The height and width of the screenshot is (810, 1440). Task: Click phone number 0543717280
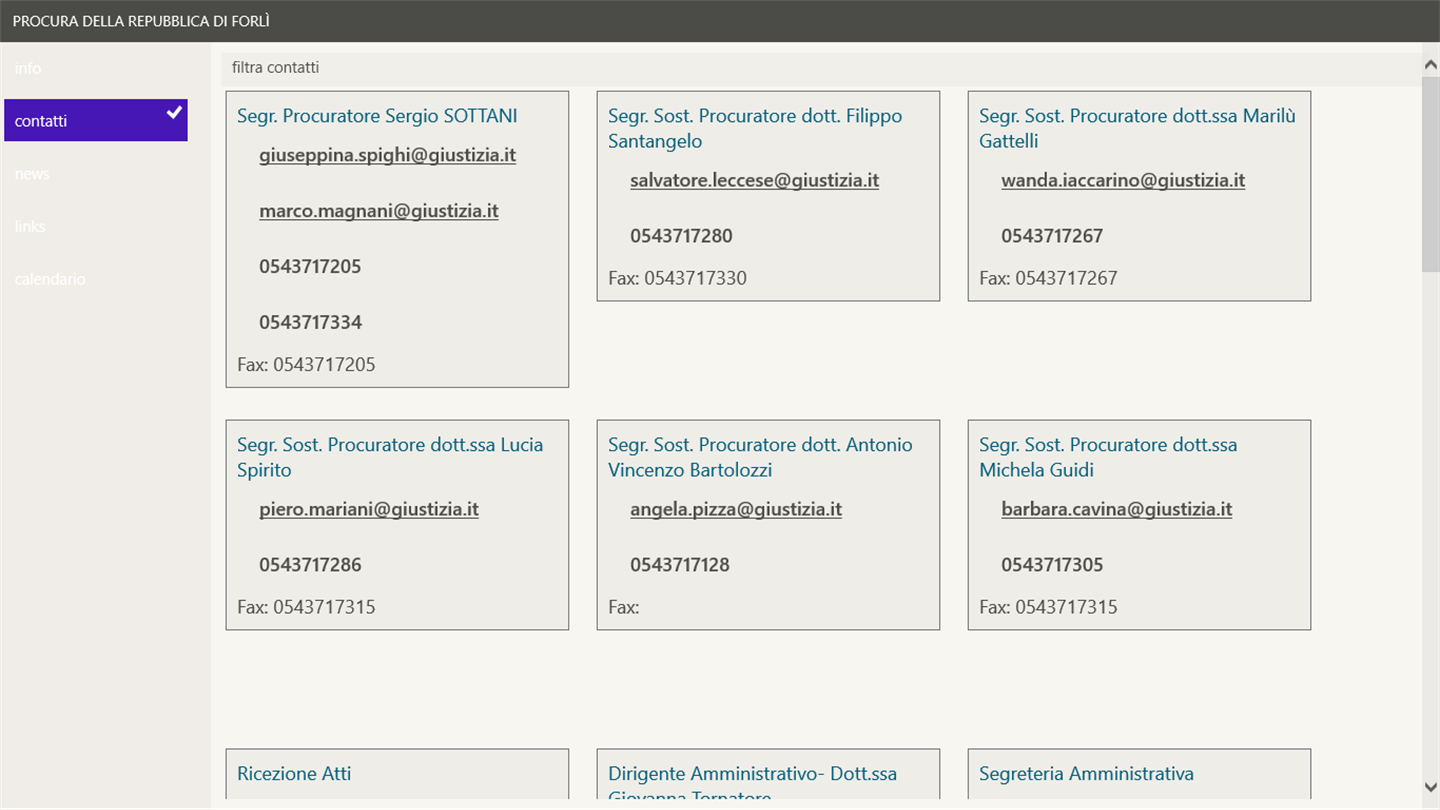point(681,237)
